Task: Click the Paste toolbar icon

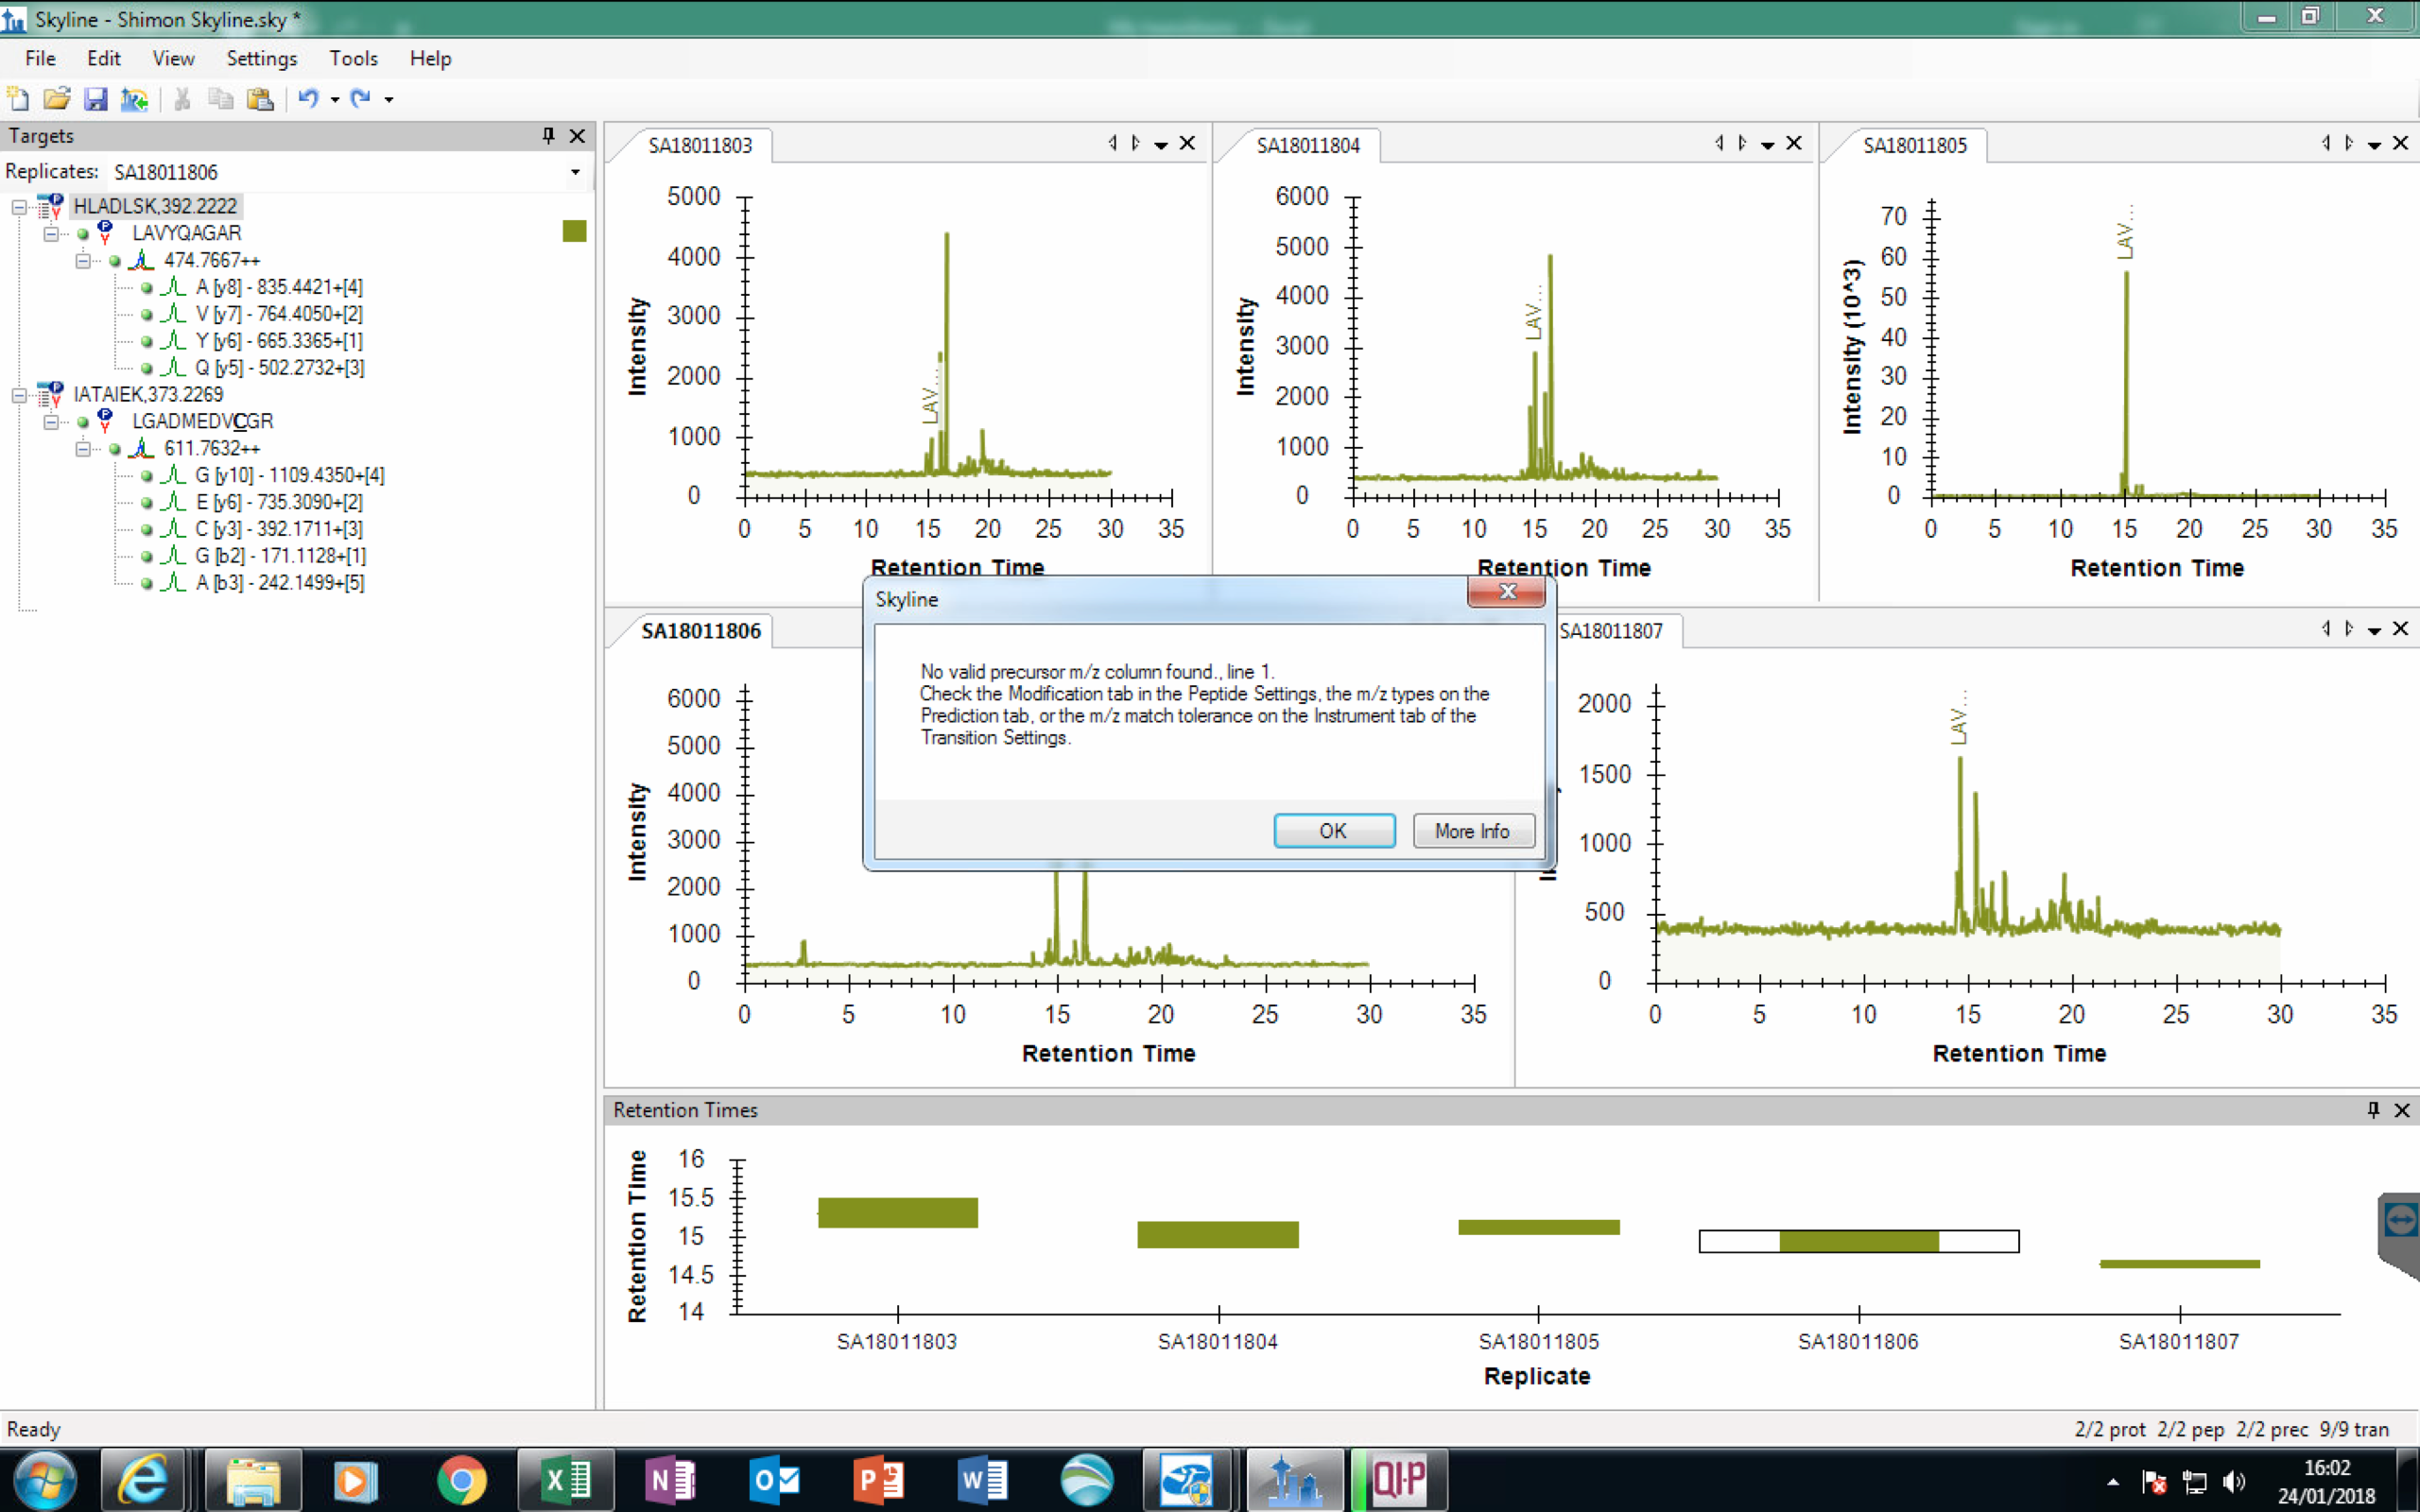Action: click(x=260, y=99)
